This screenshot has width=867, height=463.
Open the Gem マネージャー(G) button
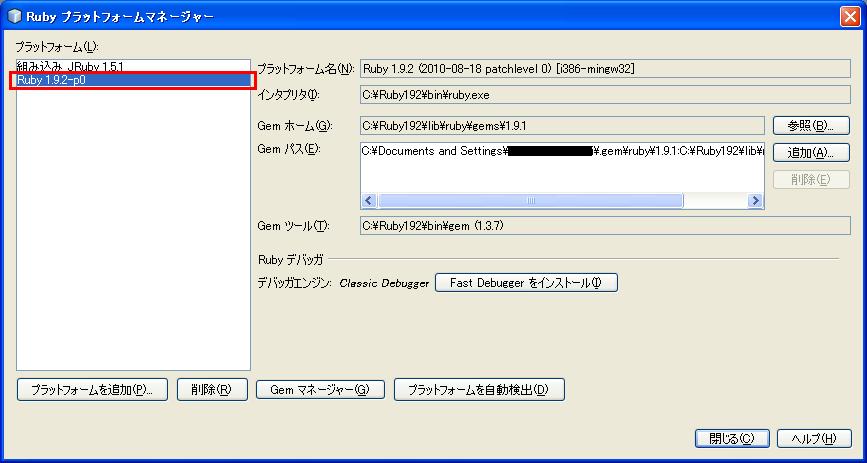[320, 389]
